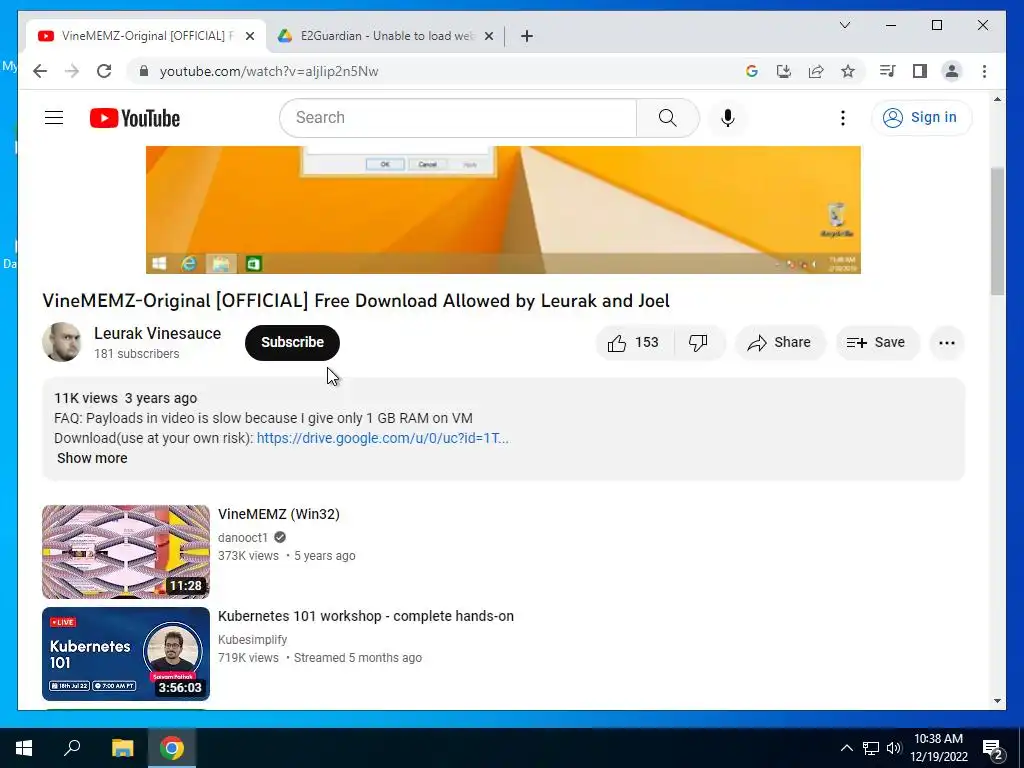Image resolution: width=1024 pixels, height=768 pixels.
Task: Go to the YouTube home logo
Action: [135, 118]
